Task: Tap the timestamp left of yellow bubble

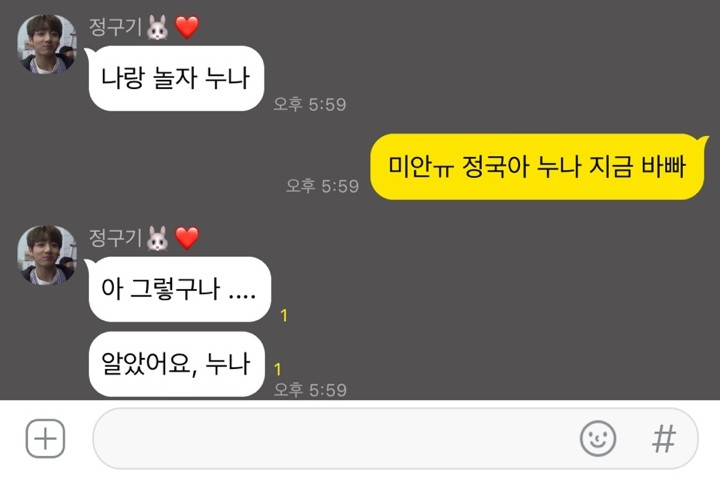Action: coord(322,186)
